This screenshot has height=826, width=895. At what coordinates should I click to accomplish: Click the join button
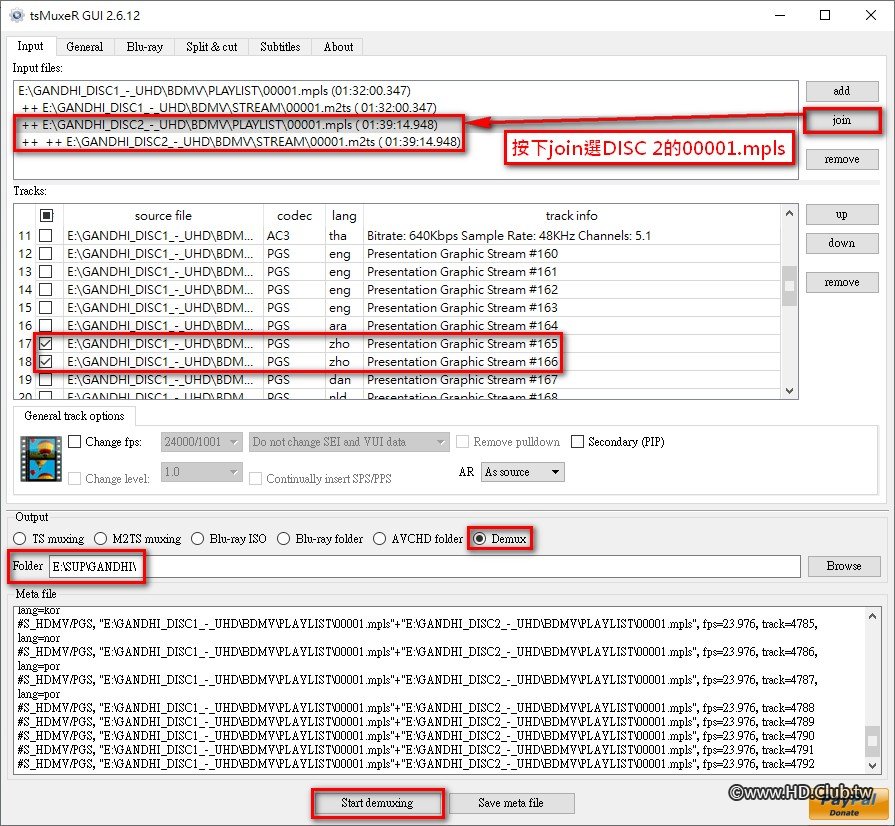841,121
